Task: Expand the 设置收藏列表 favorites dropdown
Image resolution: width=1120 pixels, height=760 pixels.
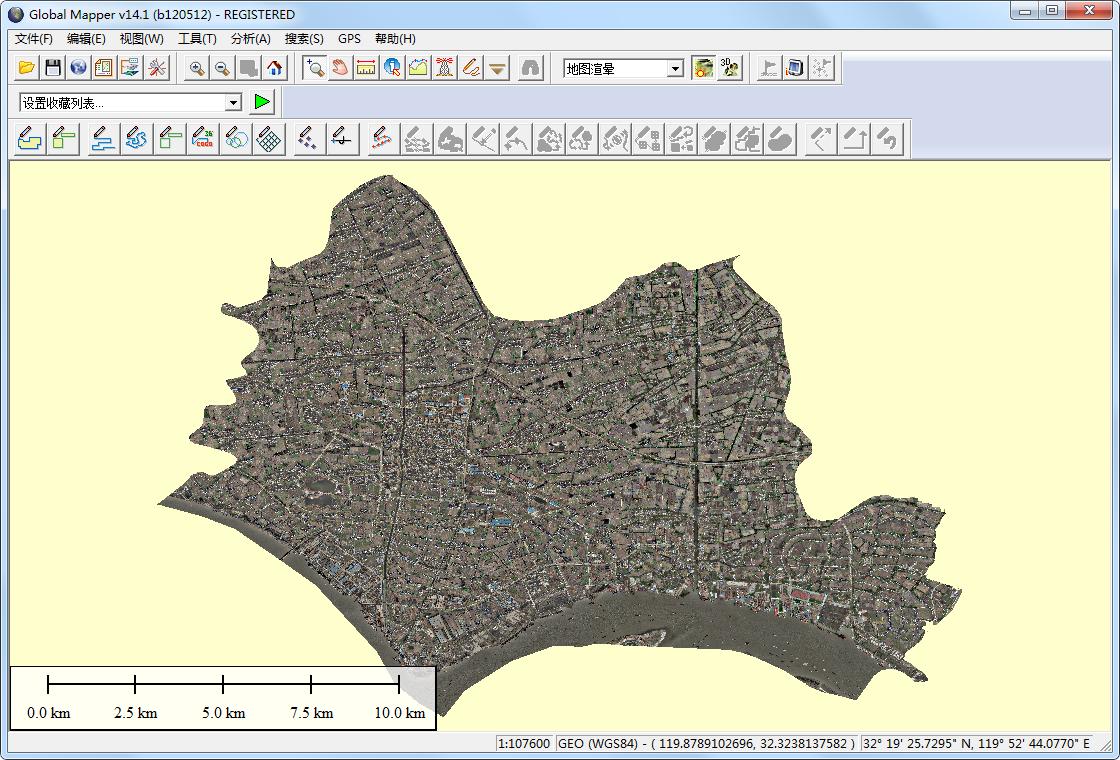Action: pyautogui.click(x=233, y=102)
